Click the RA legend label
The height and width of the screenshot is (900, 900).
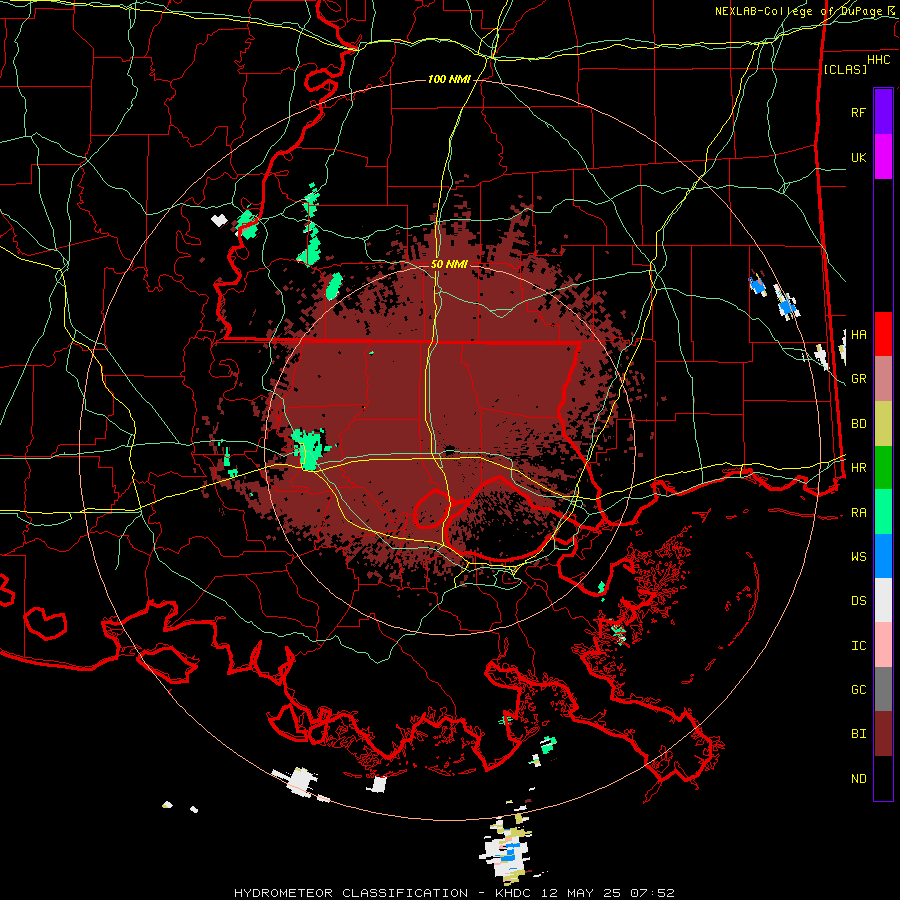(858, 513)
